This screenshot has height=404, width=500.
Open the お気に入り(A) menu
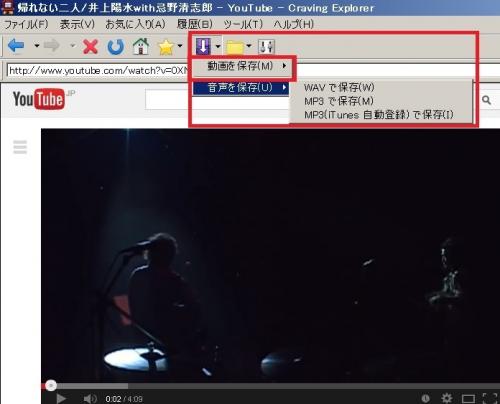click(x=135, y=24)
